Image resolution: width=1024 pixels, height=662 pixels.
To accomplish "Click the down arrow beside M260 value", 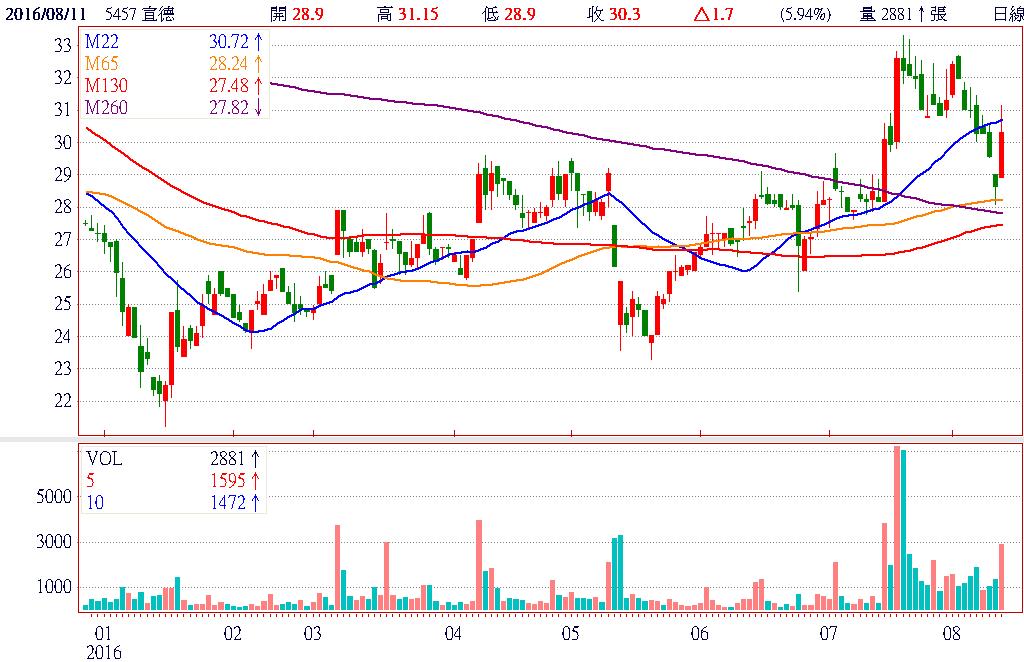I will pyautogui.click(x=258, y=108).
